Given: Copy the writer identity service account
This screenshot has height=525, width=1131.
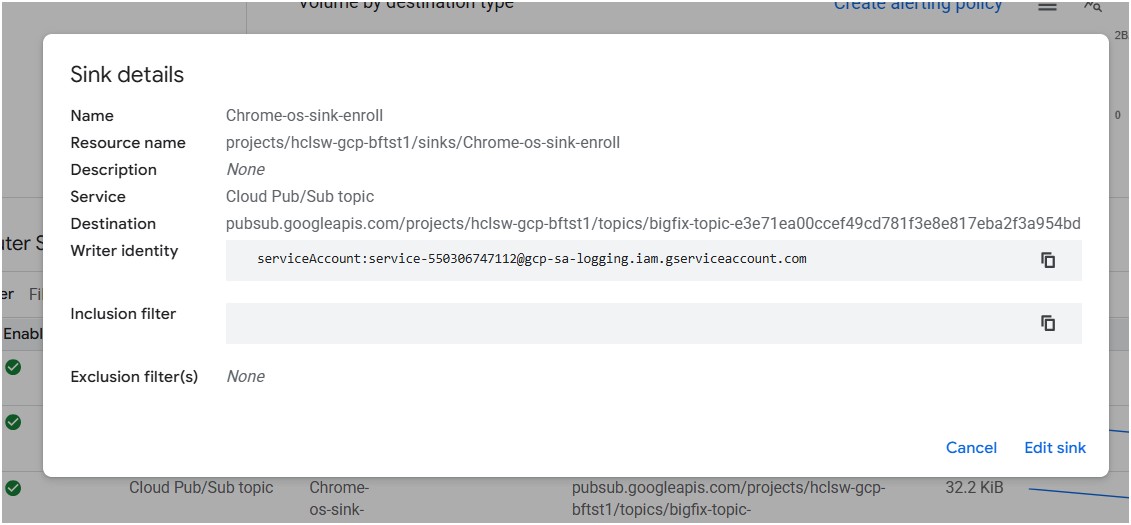Looking at the screenshot, I should click(x=1048, y=260).
